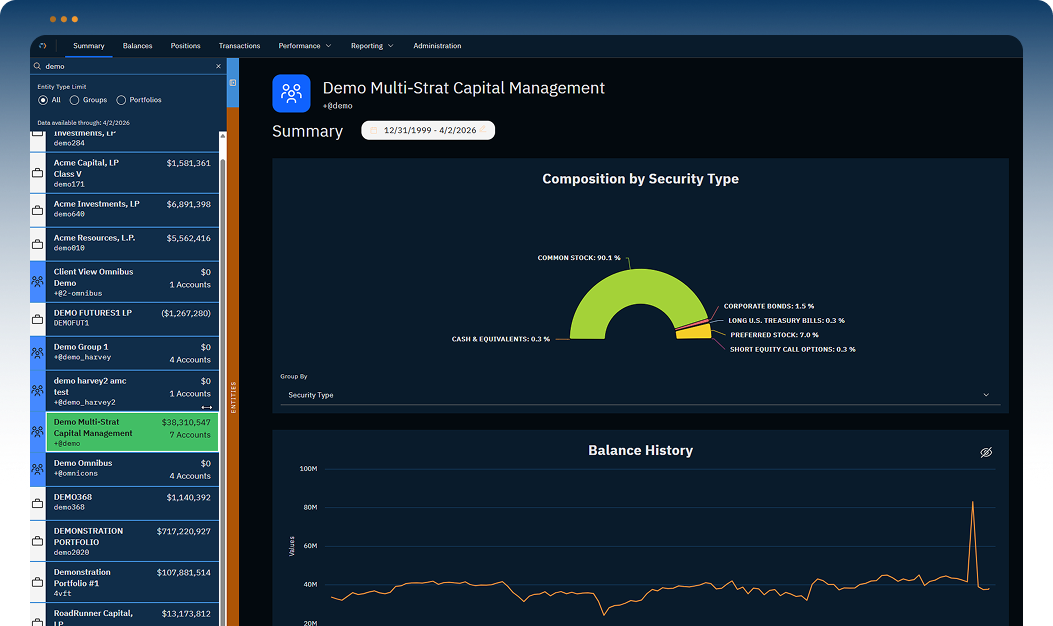Open the Group By Security Type dropdown
This screenshot has width=1053, height=626.
640,395
